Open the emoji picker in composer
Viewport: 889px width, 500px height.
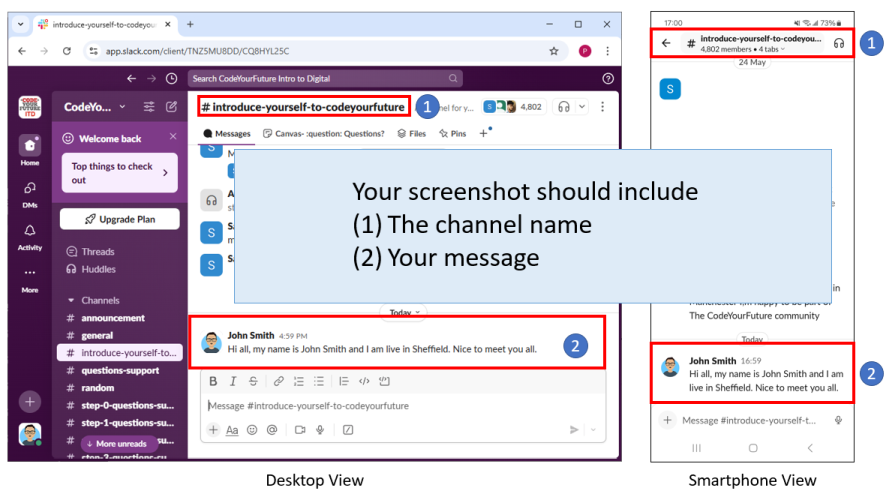252,429
